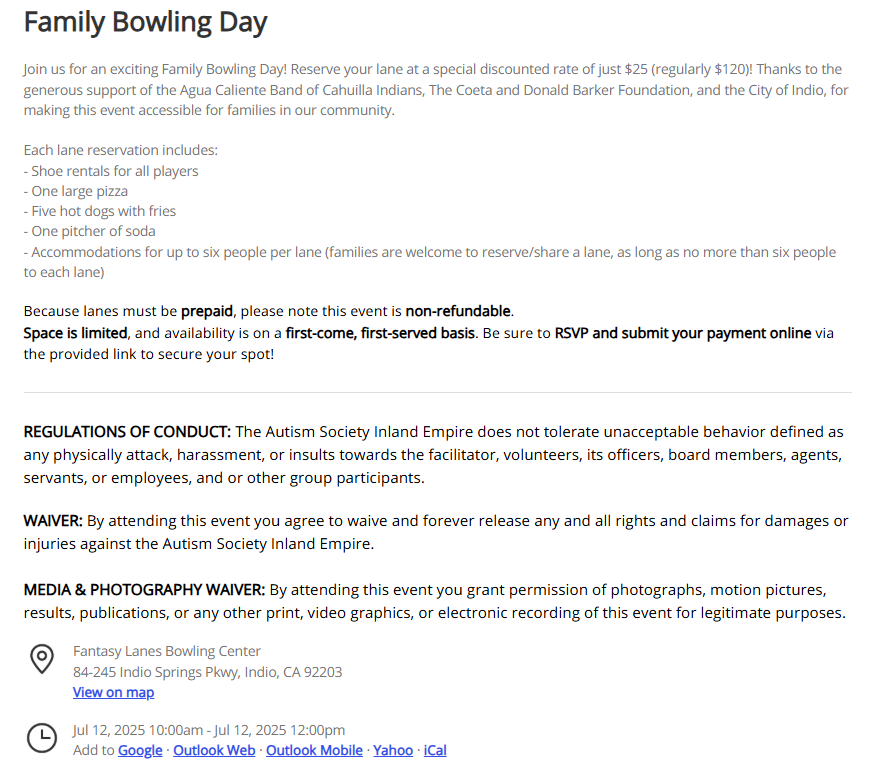Click the location pin icon
The image size is (885, 774).
click(42, 659)
